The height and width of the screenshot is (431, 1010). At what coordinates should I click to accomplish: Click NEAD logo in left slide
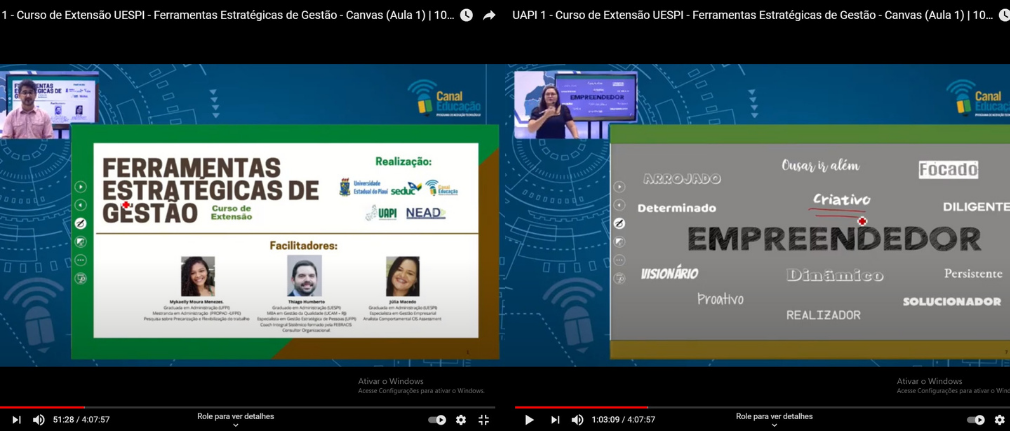[425, 213]
